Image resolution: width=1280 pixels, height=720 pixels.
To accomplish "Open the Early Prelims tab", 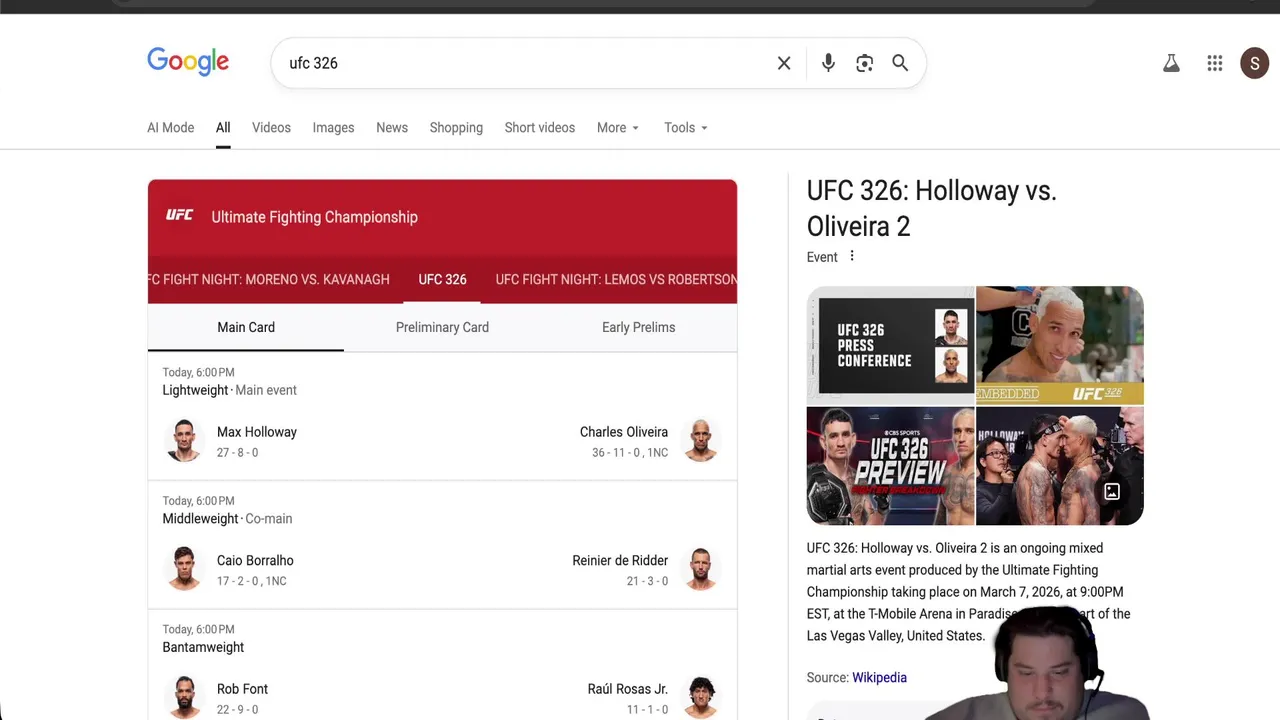I will pyautogui.click(x=638, y=327).
